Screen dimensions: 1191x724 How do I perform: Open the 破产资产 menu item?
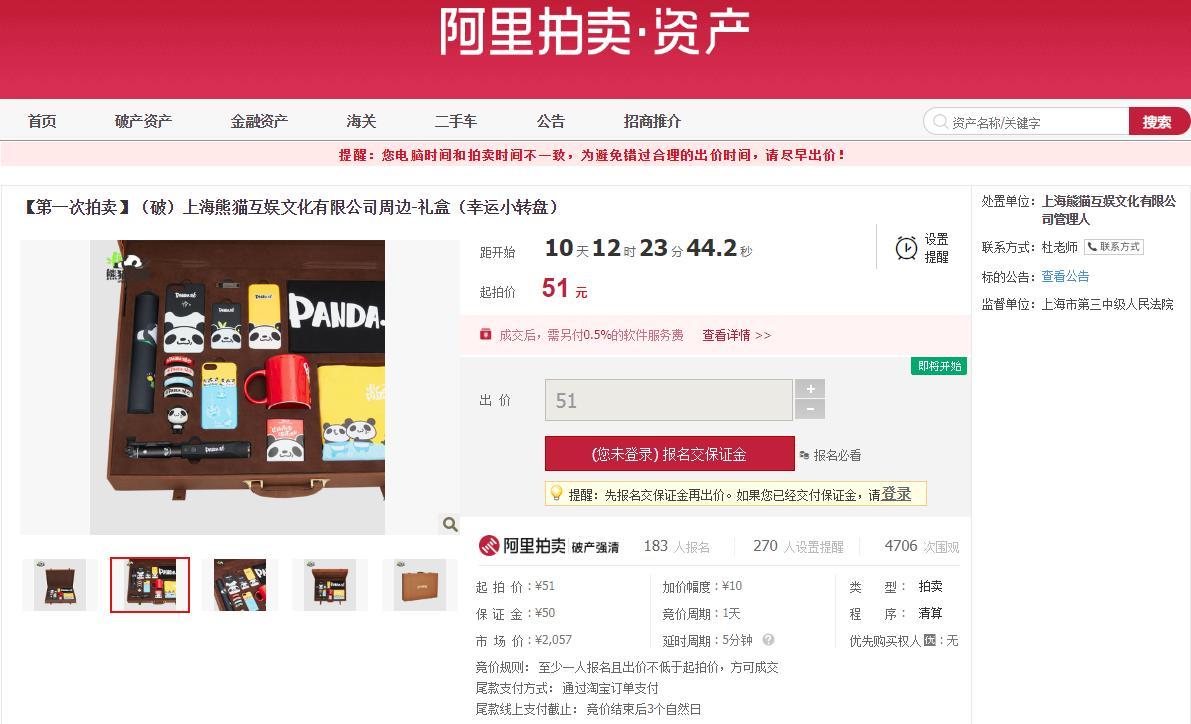(x=144, y=121)
